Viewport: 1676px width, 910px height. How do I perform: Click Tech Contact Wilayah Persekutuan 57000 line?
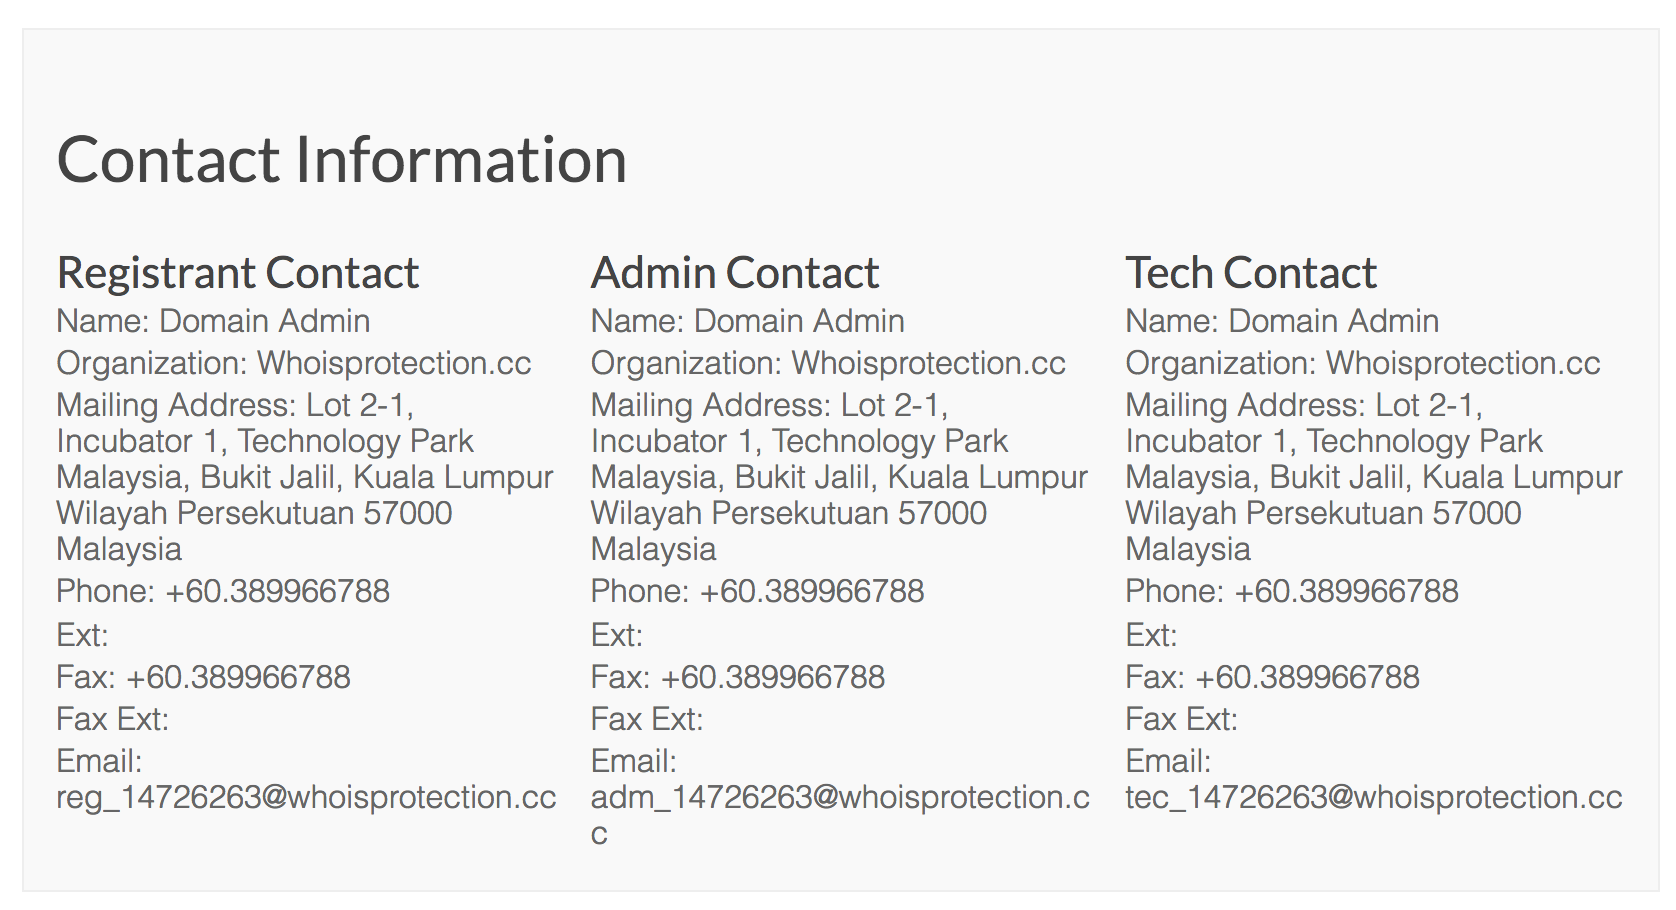[1323, 513]
